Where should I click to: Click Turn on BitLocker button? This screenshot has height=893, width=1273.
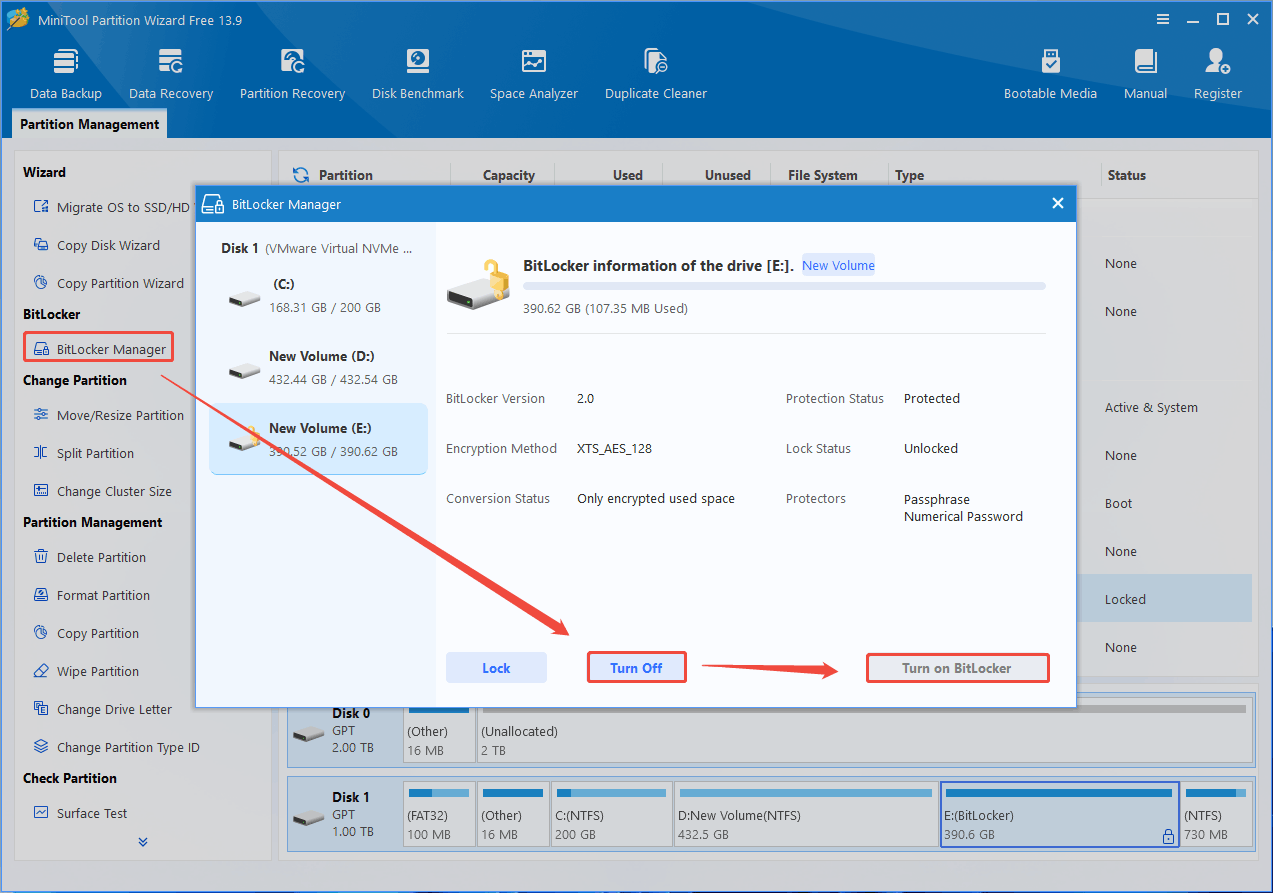pos(957,668)
